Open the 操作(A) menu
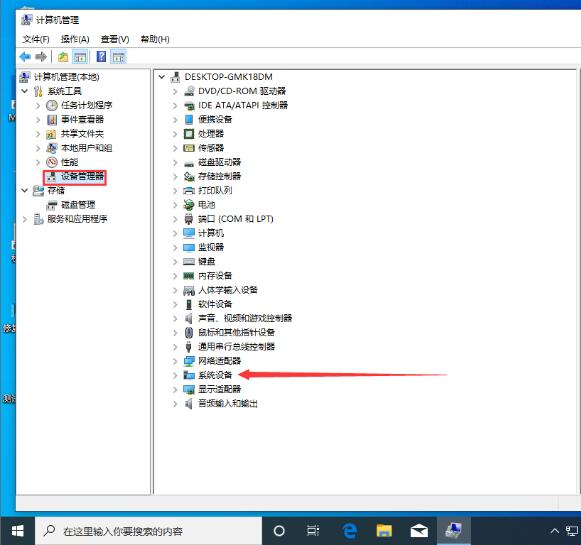The width and height of the screenshot is (581, 545). click(75, 39)
